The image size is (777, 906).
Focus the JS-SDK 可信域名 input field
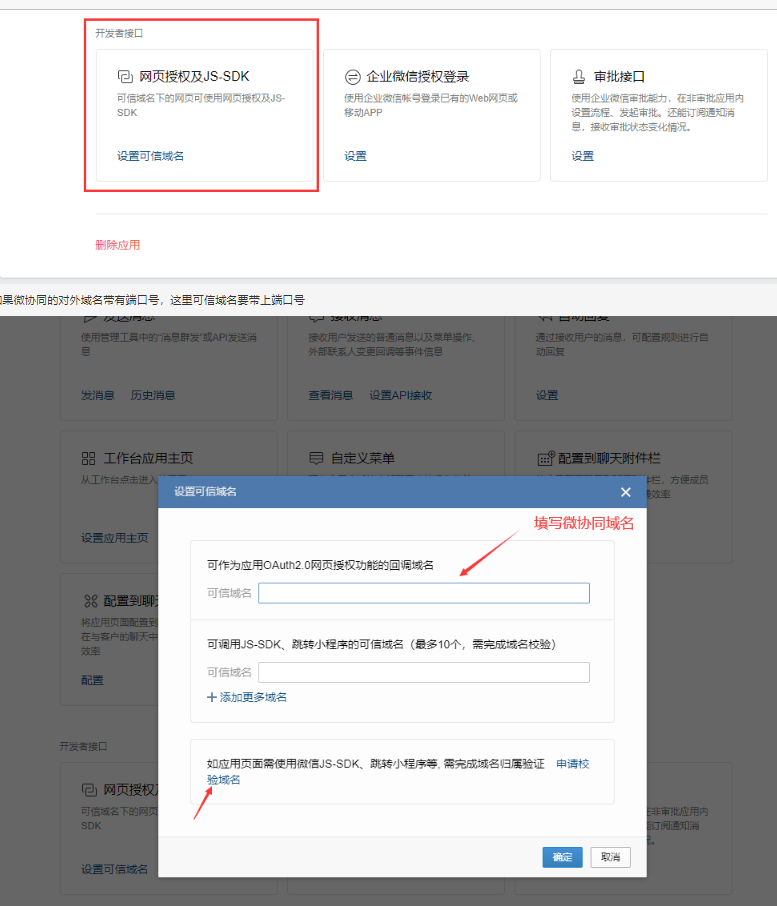pos(423,672)
